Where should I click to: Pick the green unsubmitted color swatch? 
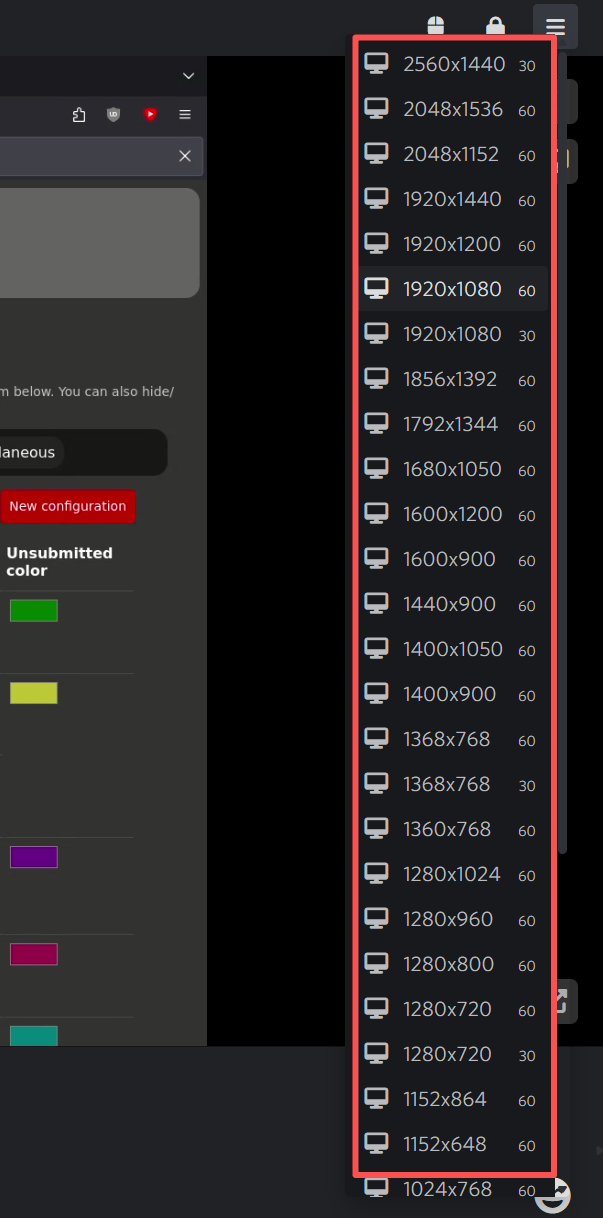34,610
